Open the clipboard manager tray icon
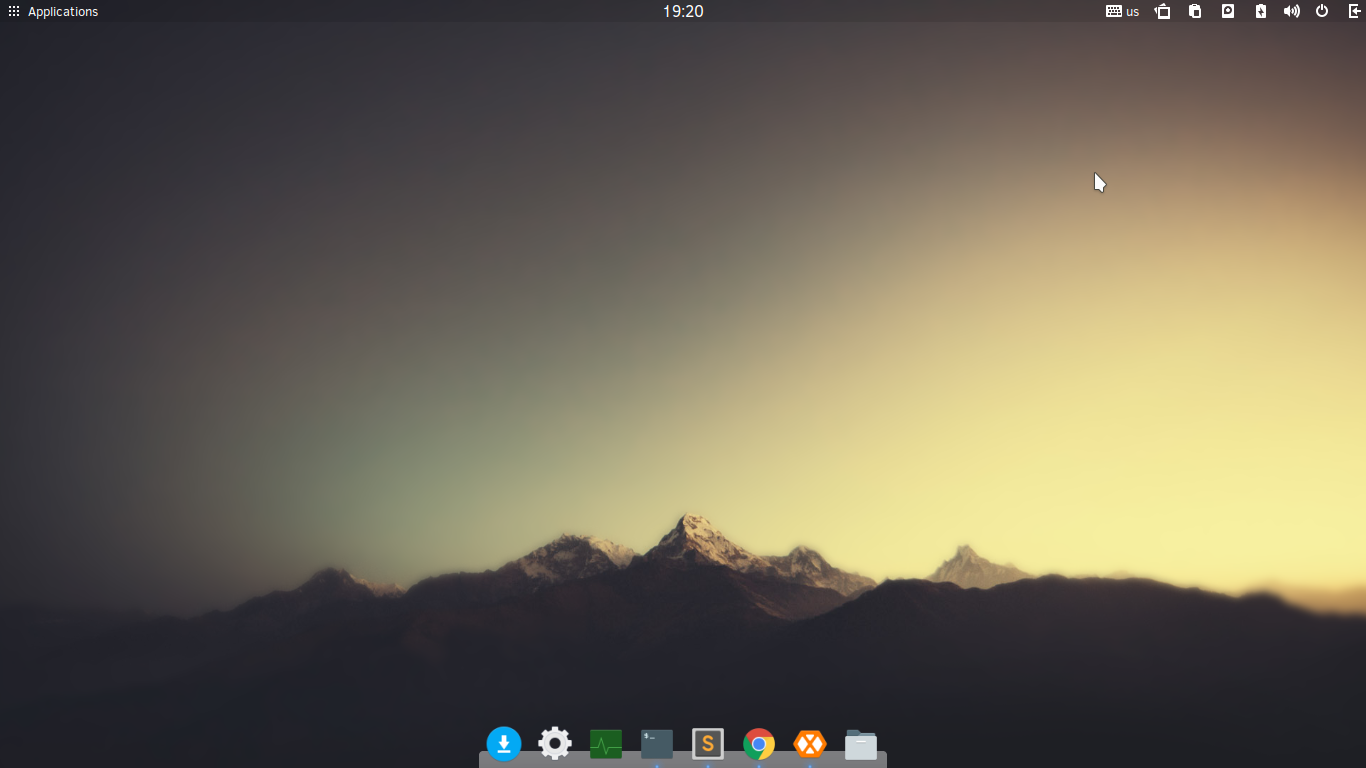This screenshot has height=768, width=1366. 1195,12
